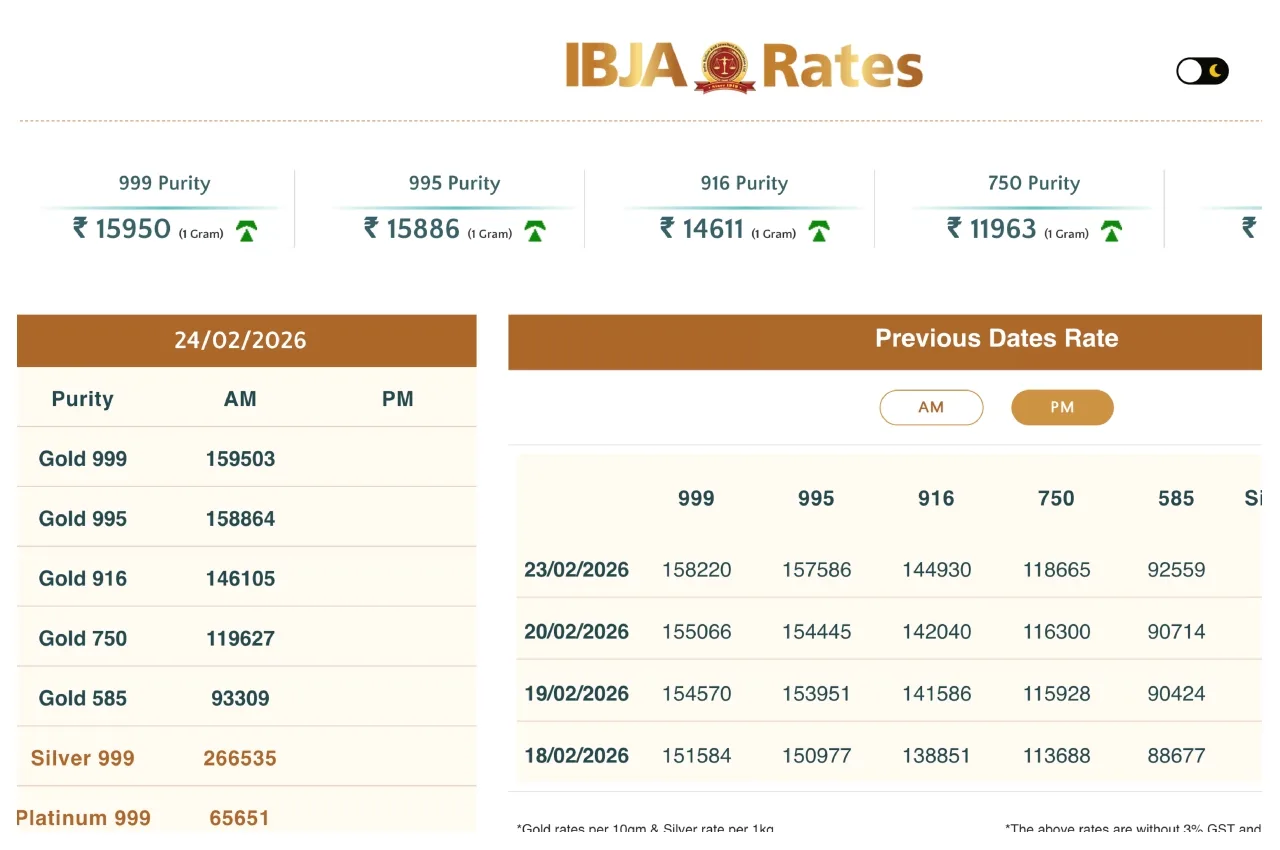
Task: Select the PM rates toggle button
Action: coord(1062,407)
